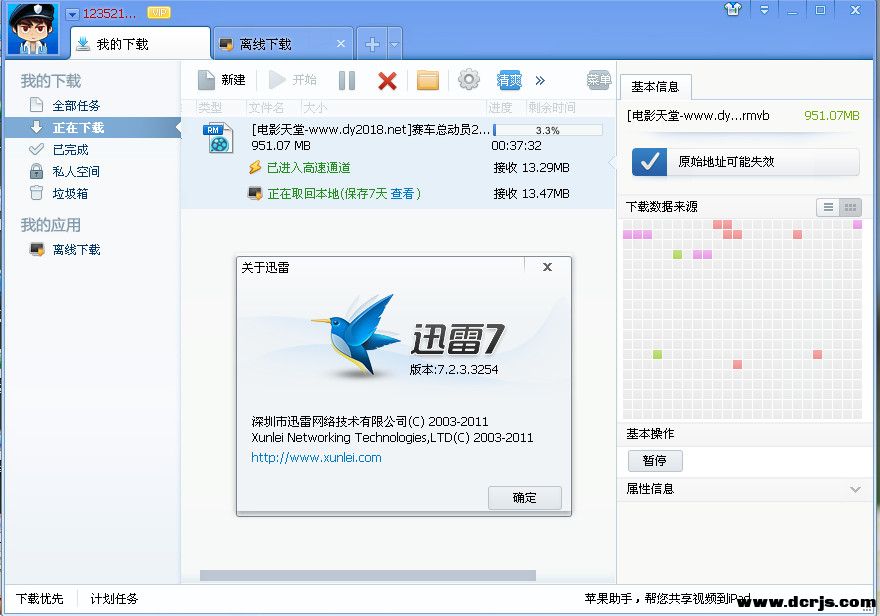Click the user avatar picture
Viewport: 880px width, 616px height.
click(x=33, y=30)
